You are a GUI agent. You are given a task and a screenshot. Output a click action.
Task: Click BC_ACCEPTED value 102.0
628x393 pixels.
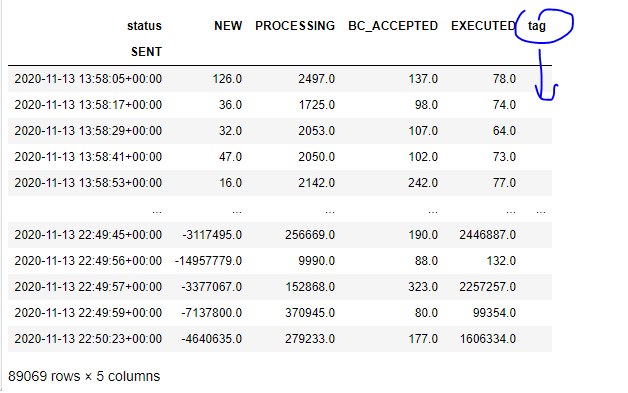tap(423, 157)
